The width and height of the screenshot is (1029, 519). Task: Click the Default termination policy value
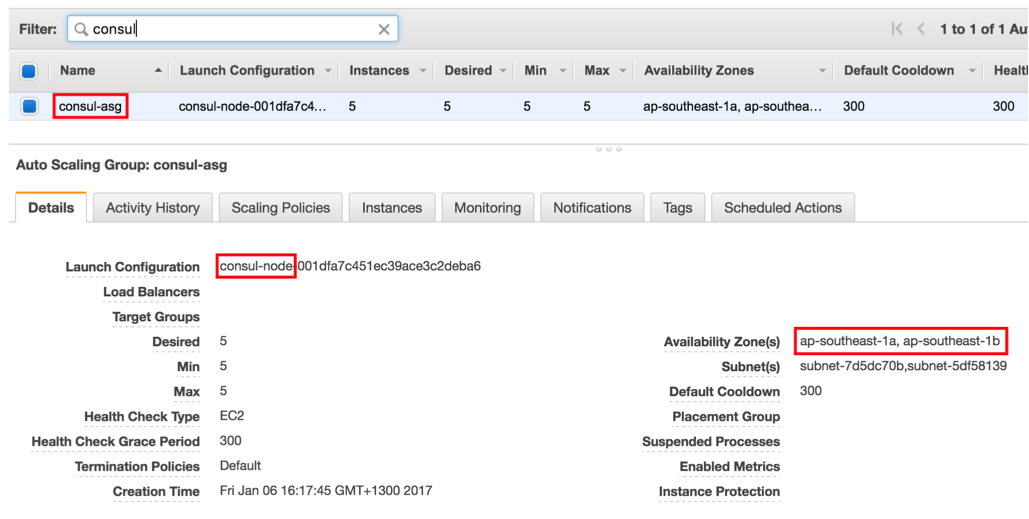[240, 466]
